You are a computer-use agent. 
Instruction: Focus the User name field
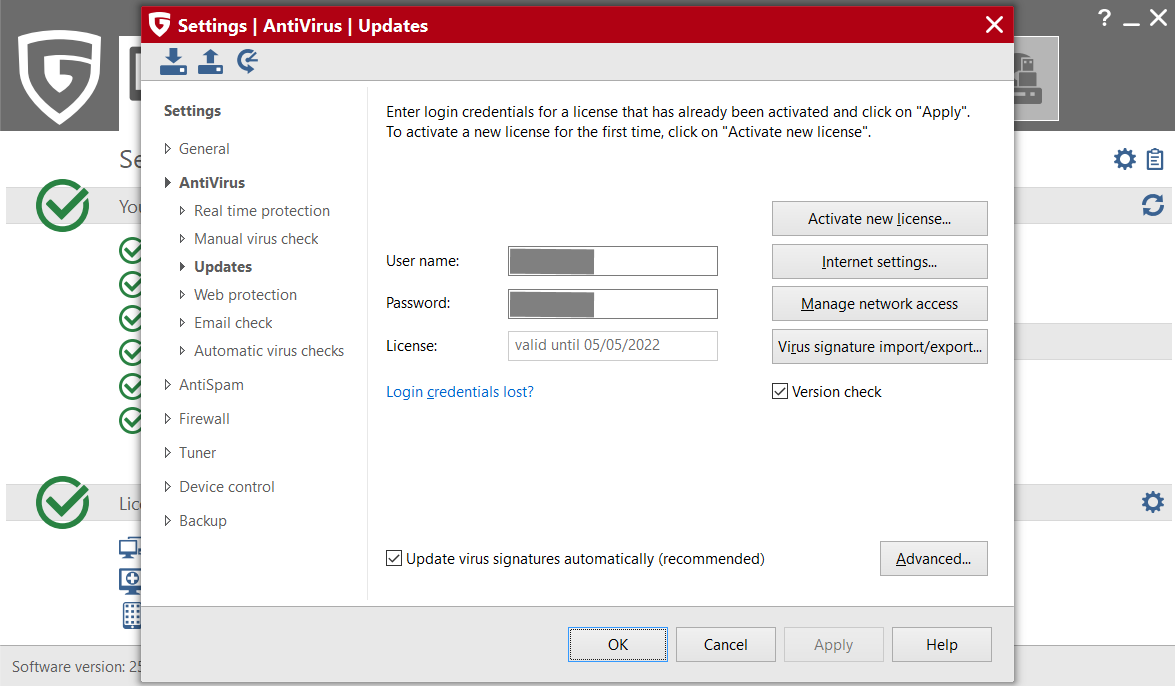pos(613,261)
